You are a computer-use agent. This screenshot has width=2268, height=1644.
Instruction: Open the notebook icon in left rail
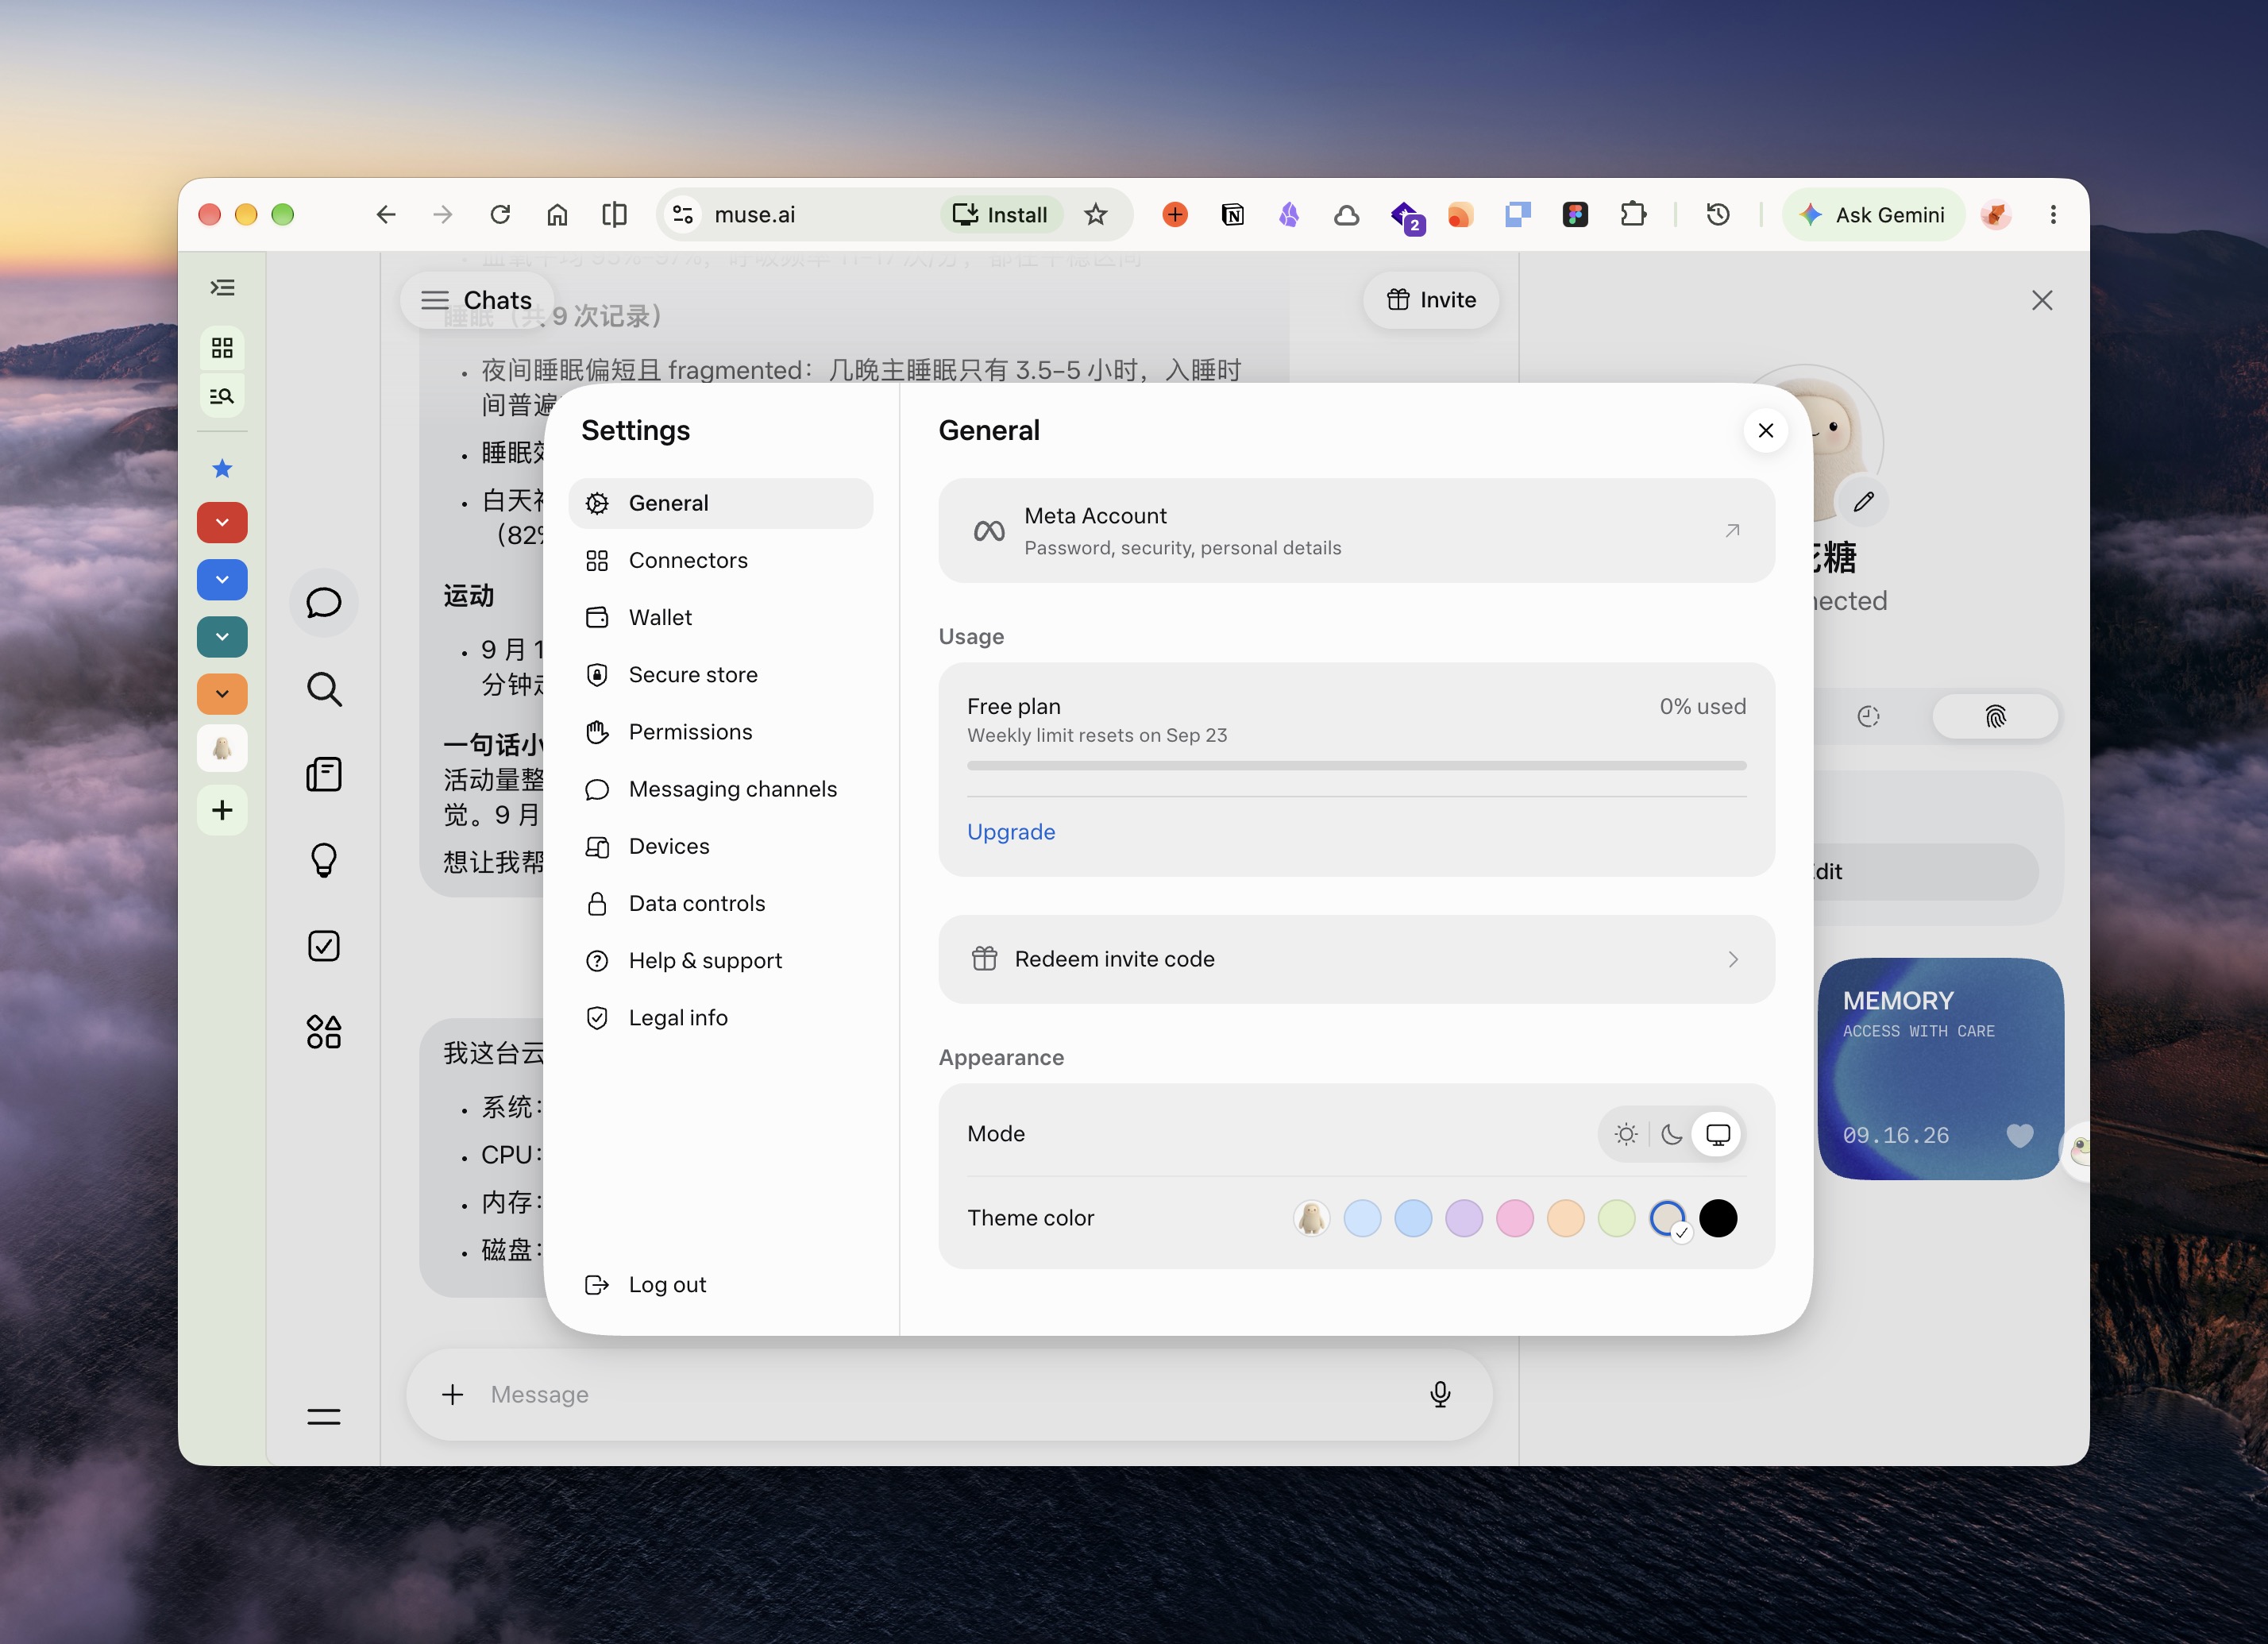pos(323,774)
